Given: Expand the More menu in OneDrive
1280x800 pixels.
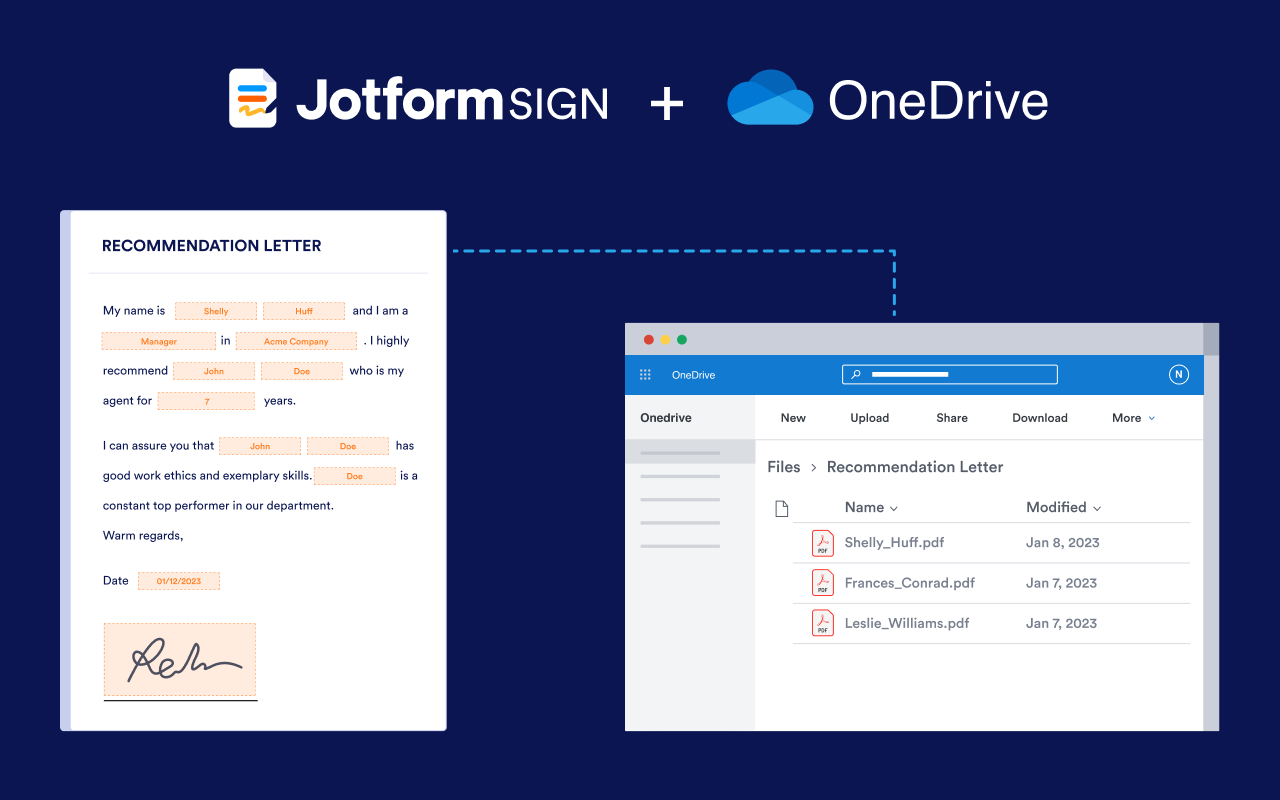Looking at the screenshot, I should click(x=1132, y=417).
